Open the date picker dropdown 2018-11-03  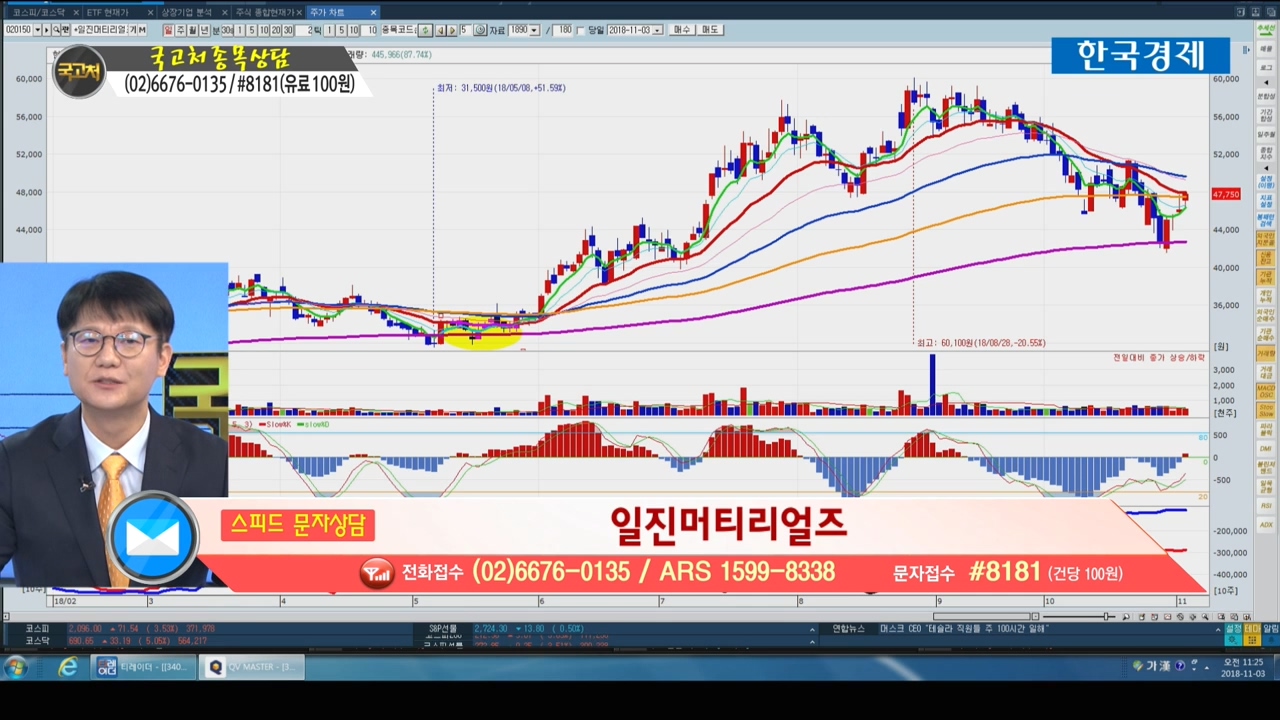658,30
